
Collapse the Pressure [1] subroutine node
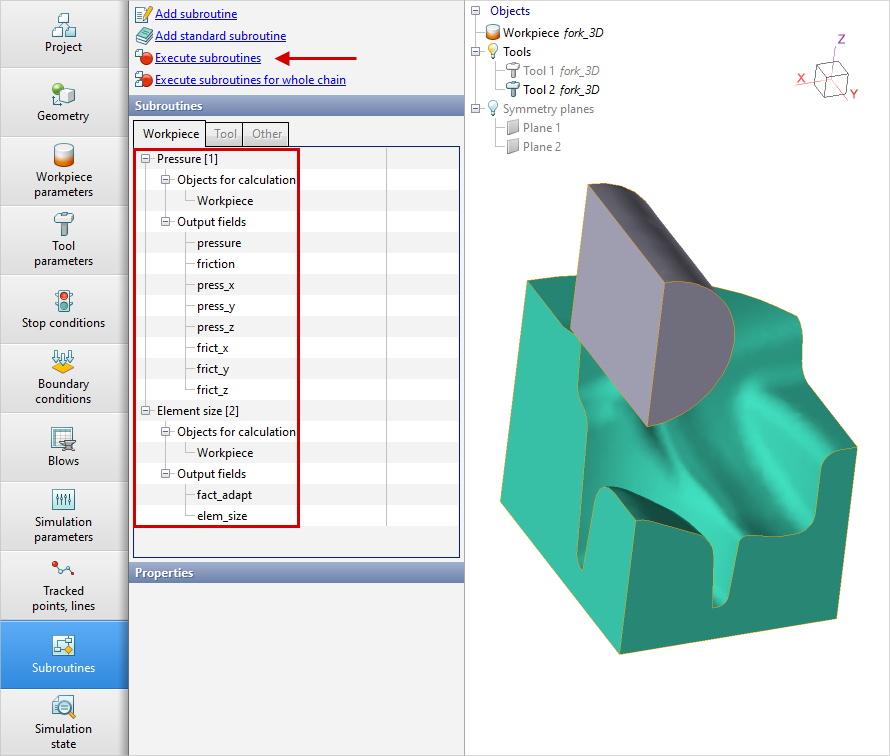(146, 159)
